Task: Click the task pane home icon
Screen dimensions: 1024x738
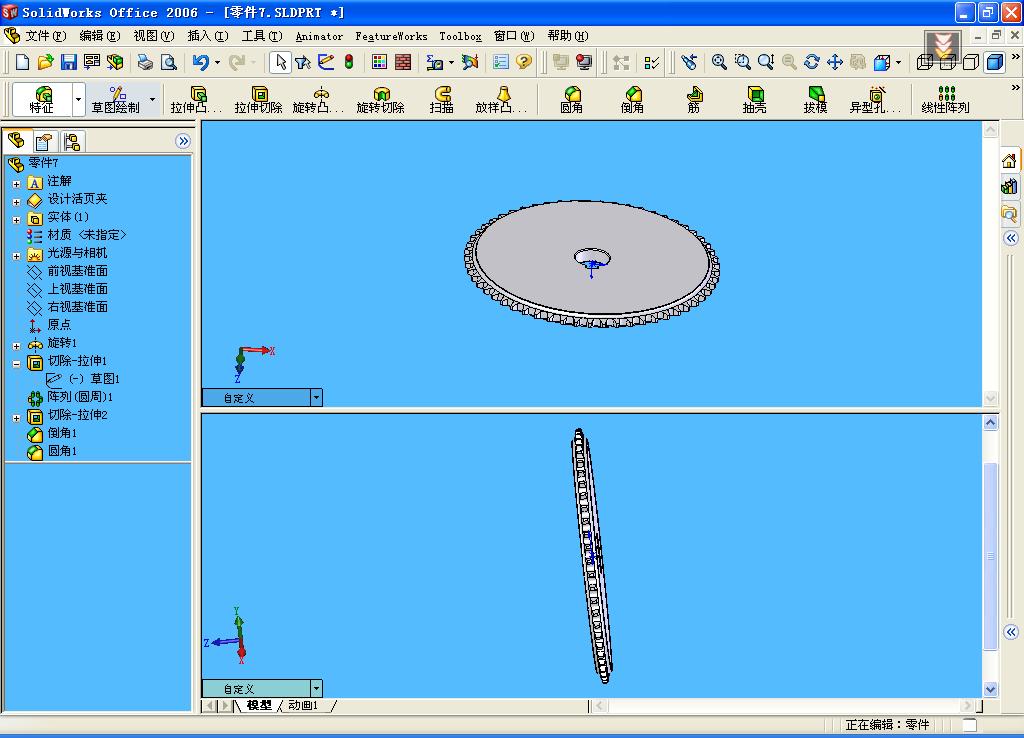Action: (x=1009, y=161)
